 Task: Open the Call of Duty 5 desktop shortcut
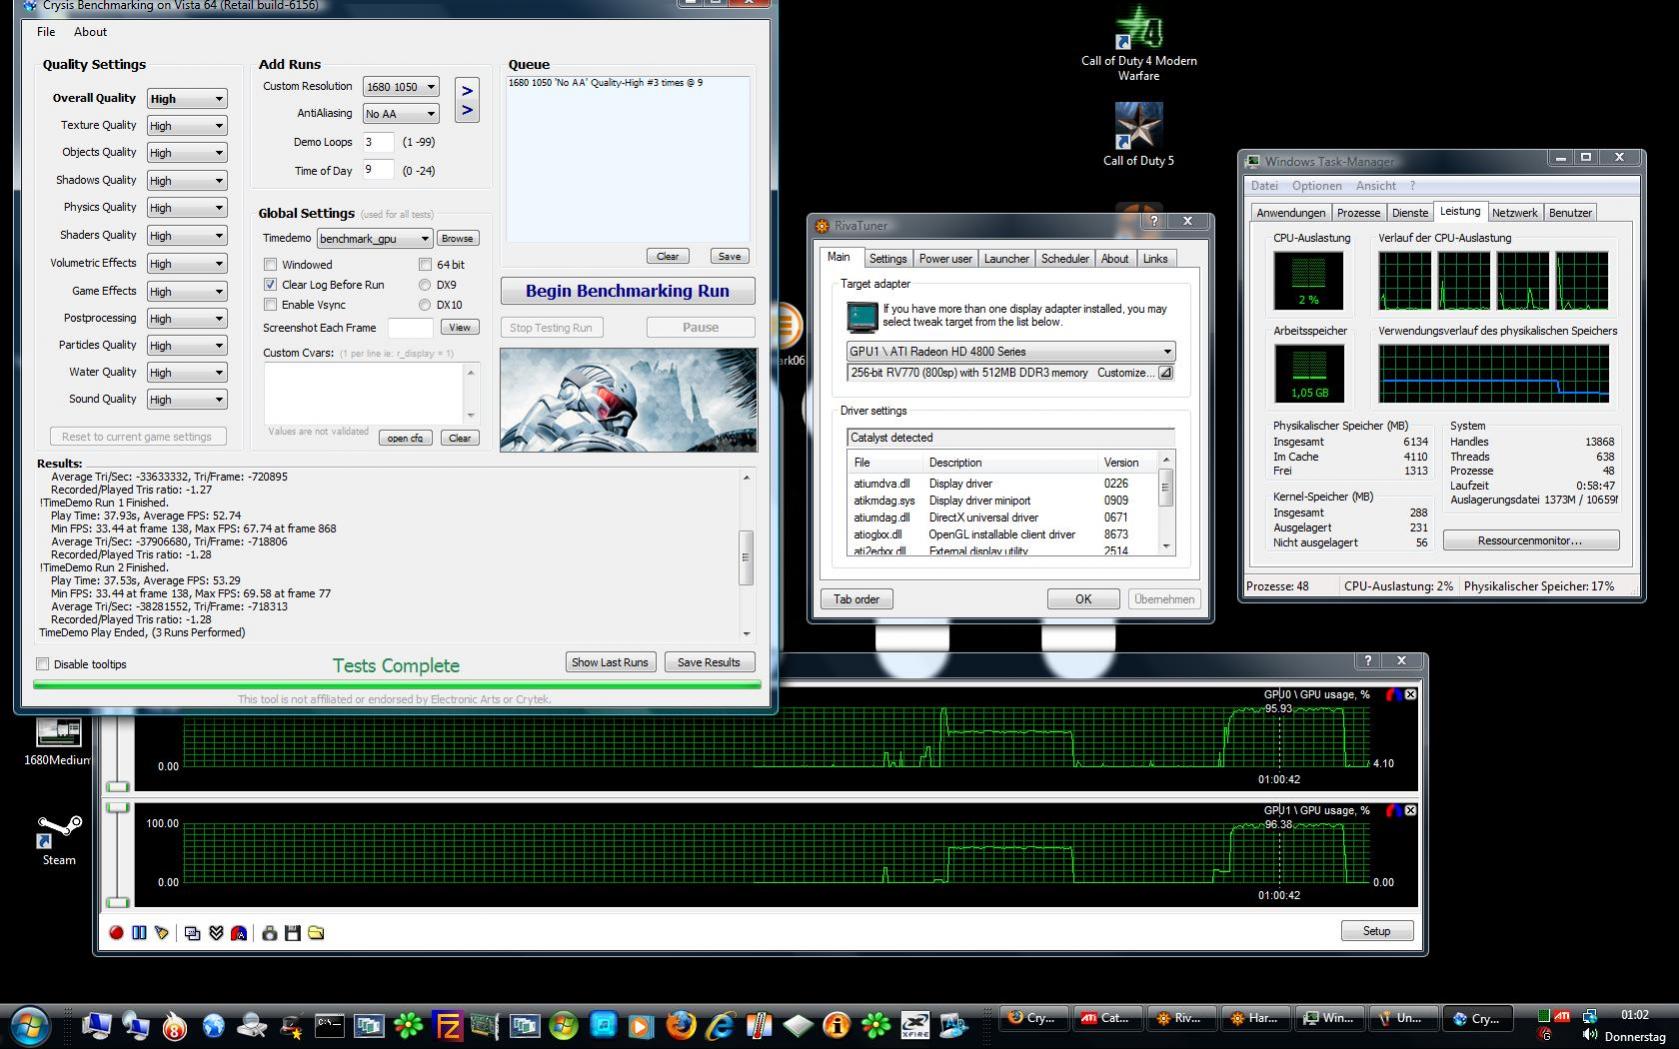pos(1139,134)
